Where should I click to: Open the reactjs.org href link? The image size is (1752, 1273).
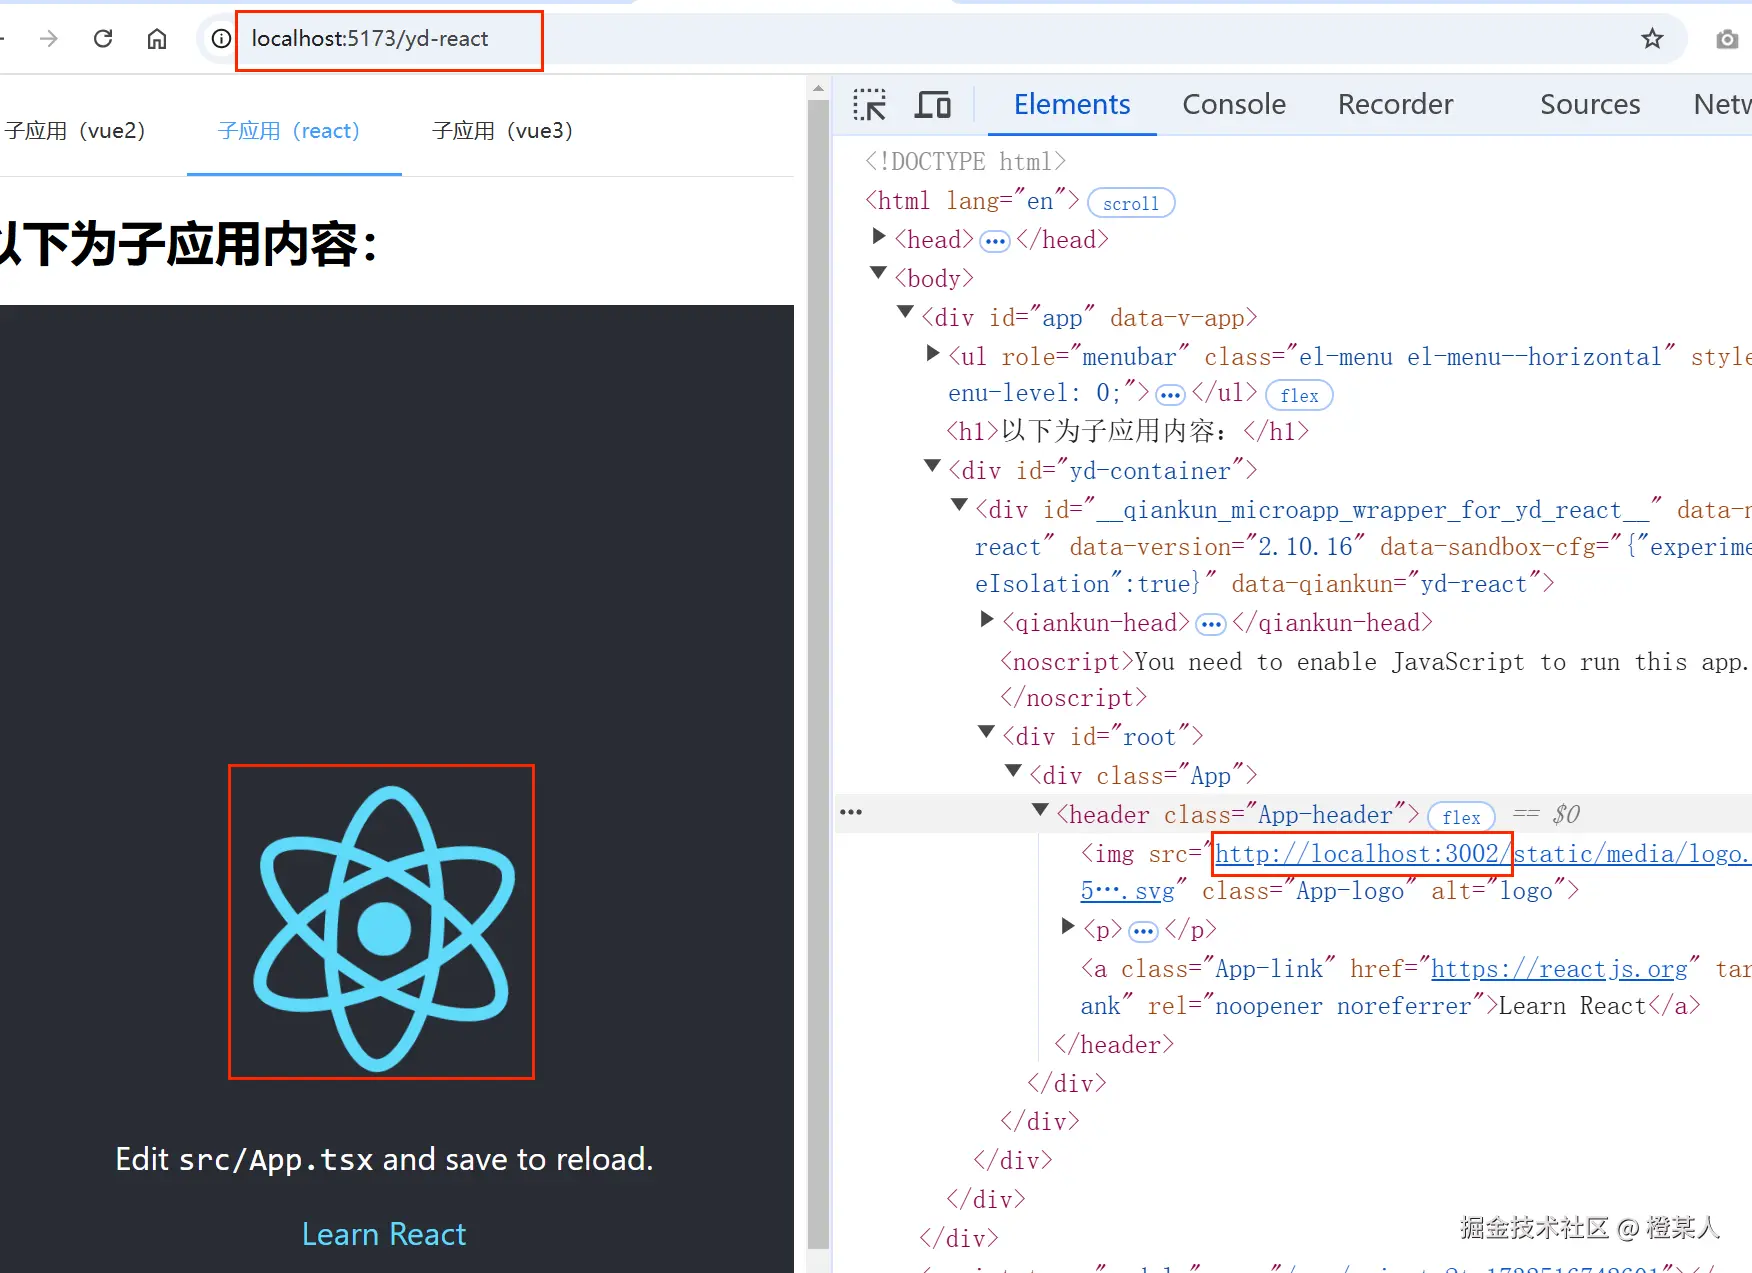tap(1559, 969)
